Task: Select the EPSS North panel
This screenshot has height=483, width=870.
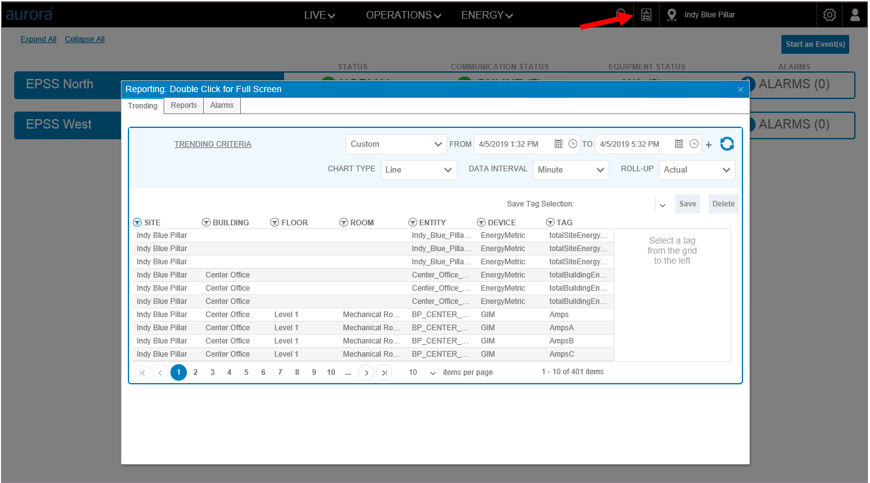Action: point(68,84)
